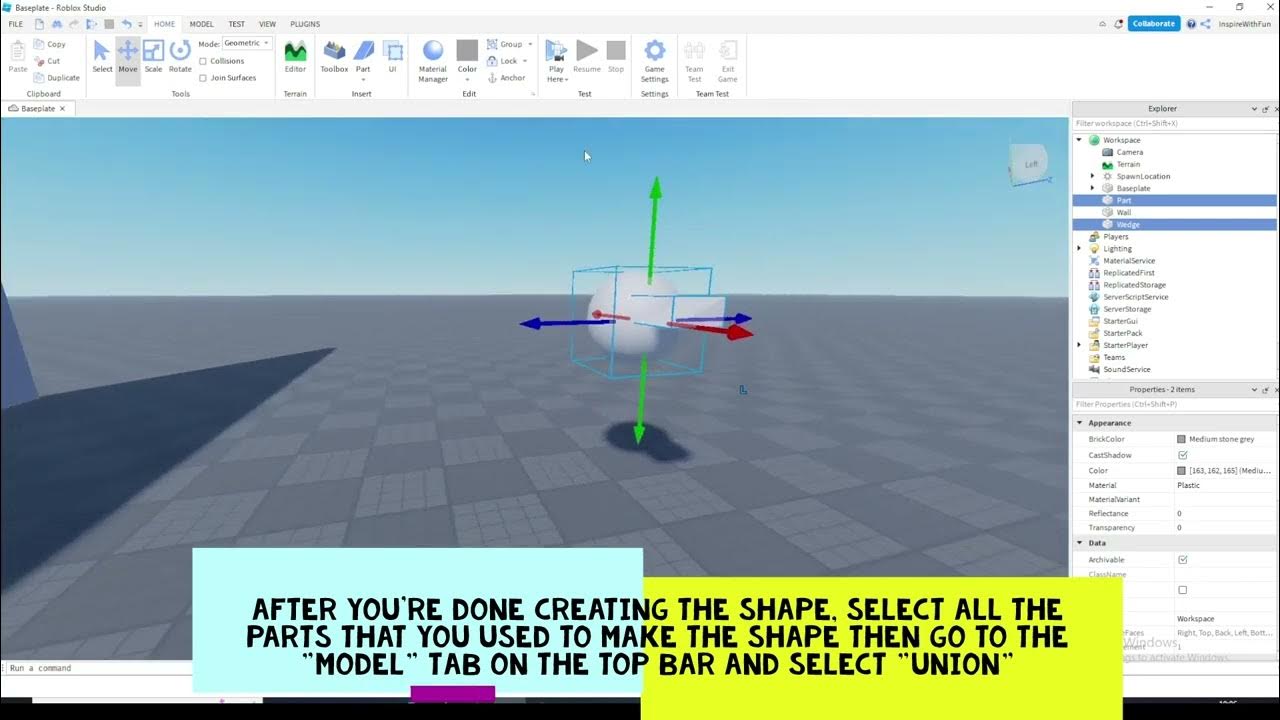Click the share icon near the username
This screenshot has height=720, width=1280.
pos(1205,24)
